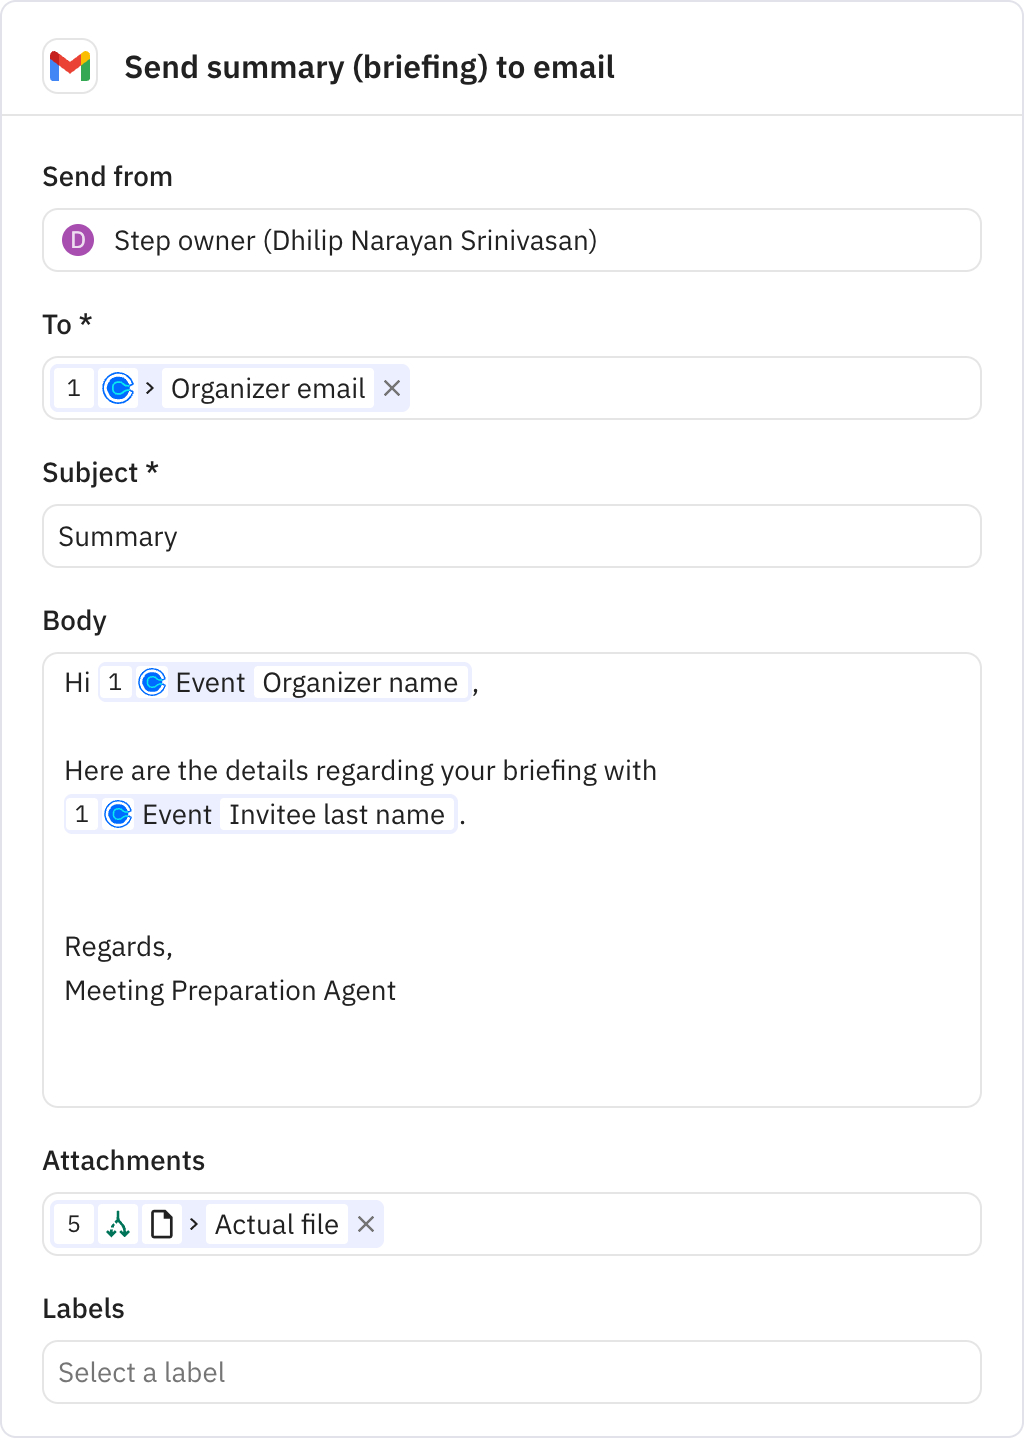Click the Subject field containing Summary
The height and width of the screenshot is (1438, 1024).
click(x=512, y=536)
